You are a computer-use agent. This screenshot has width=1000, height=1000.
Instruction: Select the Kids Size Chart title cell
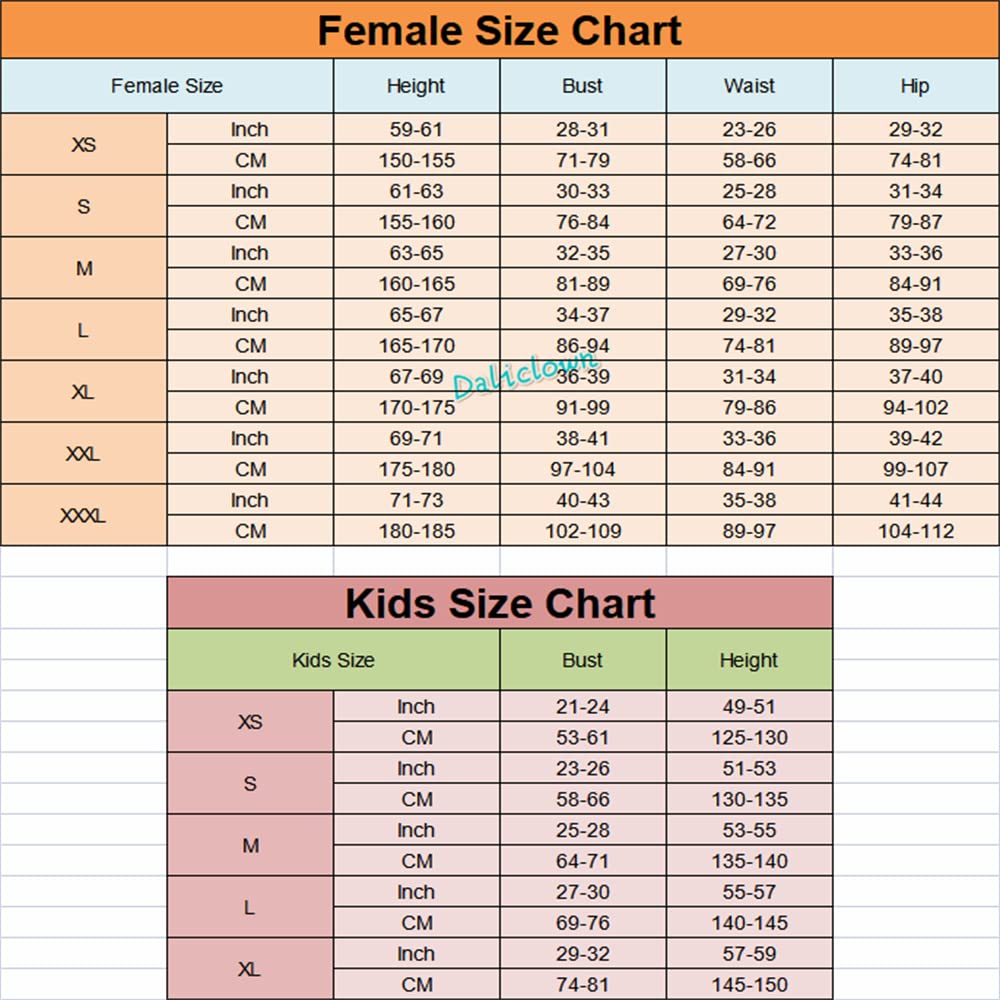click(x=500, y=604)
